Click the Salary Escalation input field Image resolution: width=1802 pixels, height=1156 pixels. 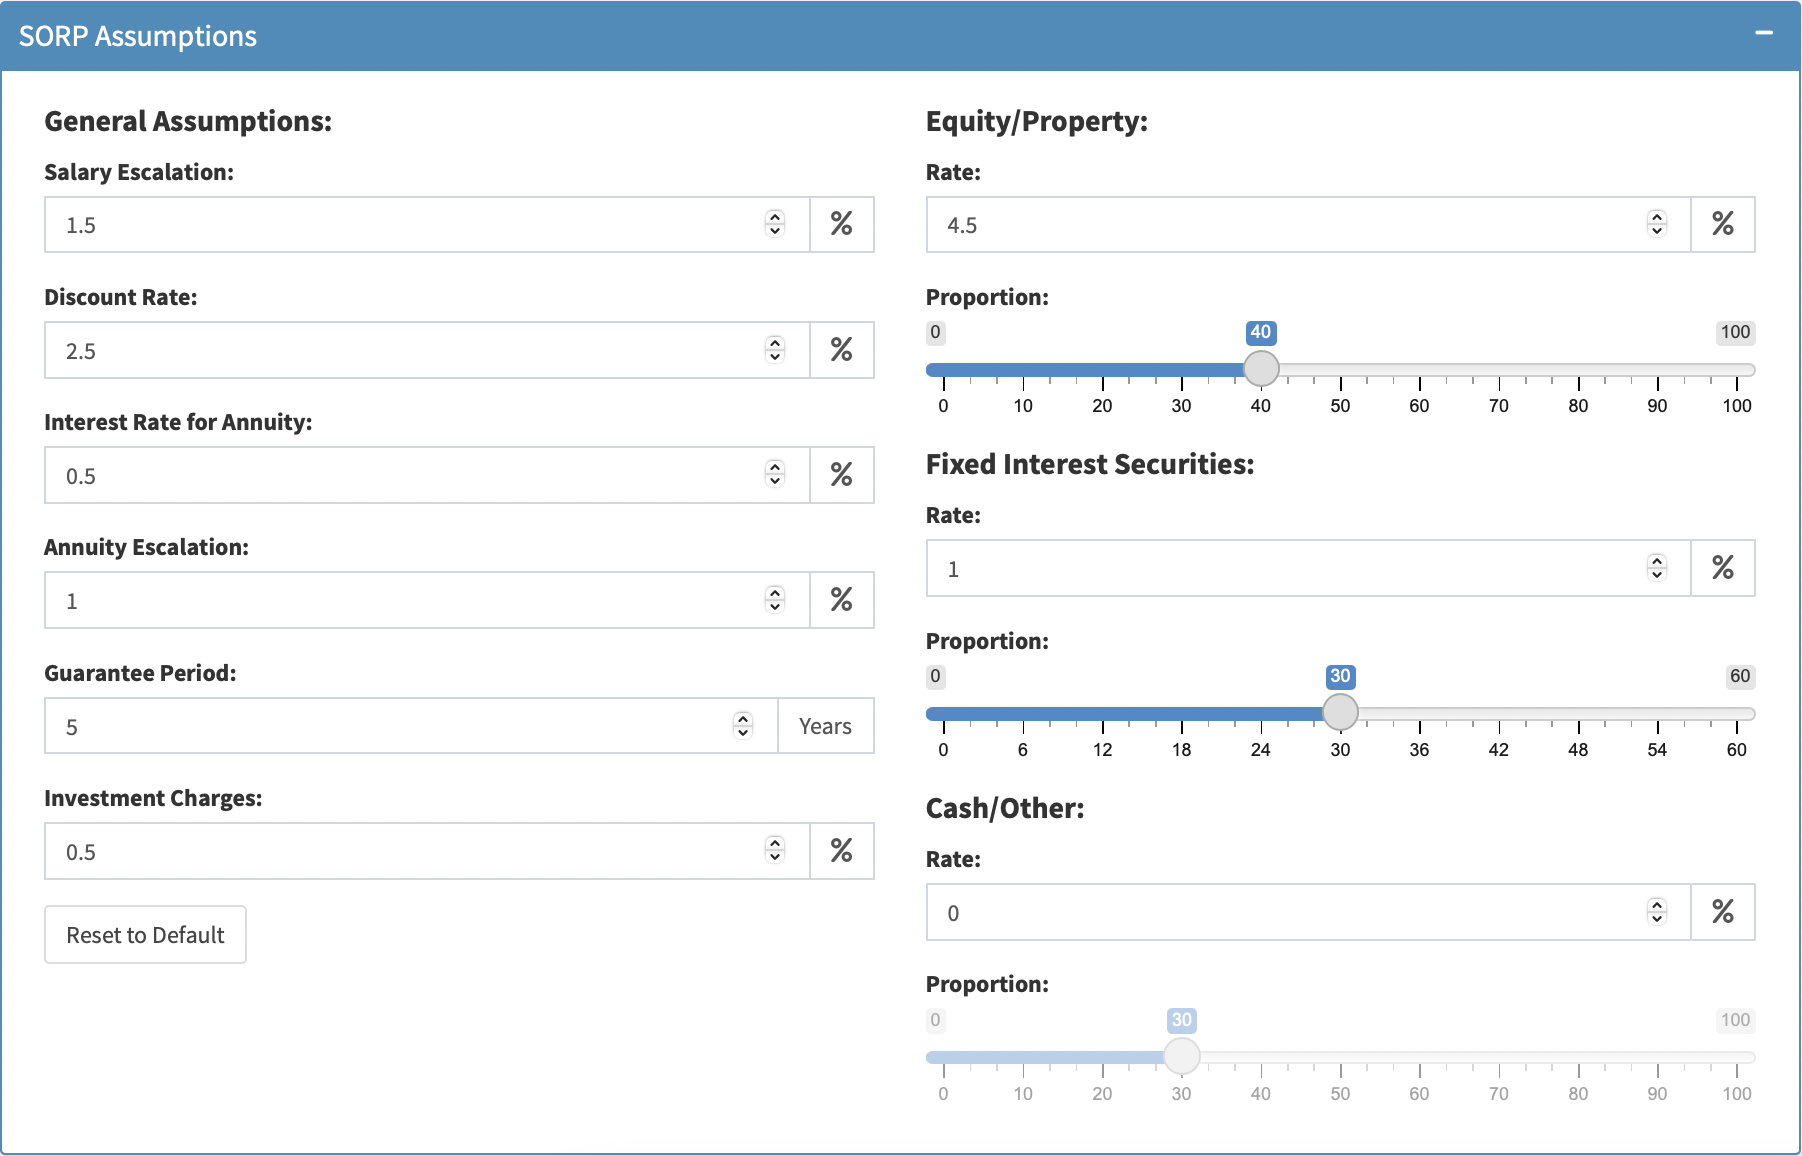[400, 225]
